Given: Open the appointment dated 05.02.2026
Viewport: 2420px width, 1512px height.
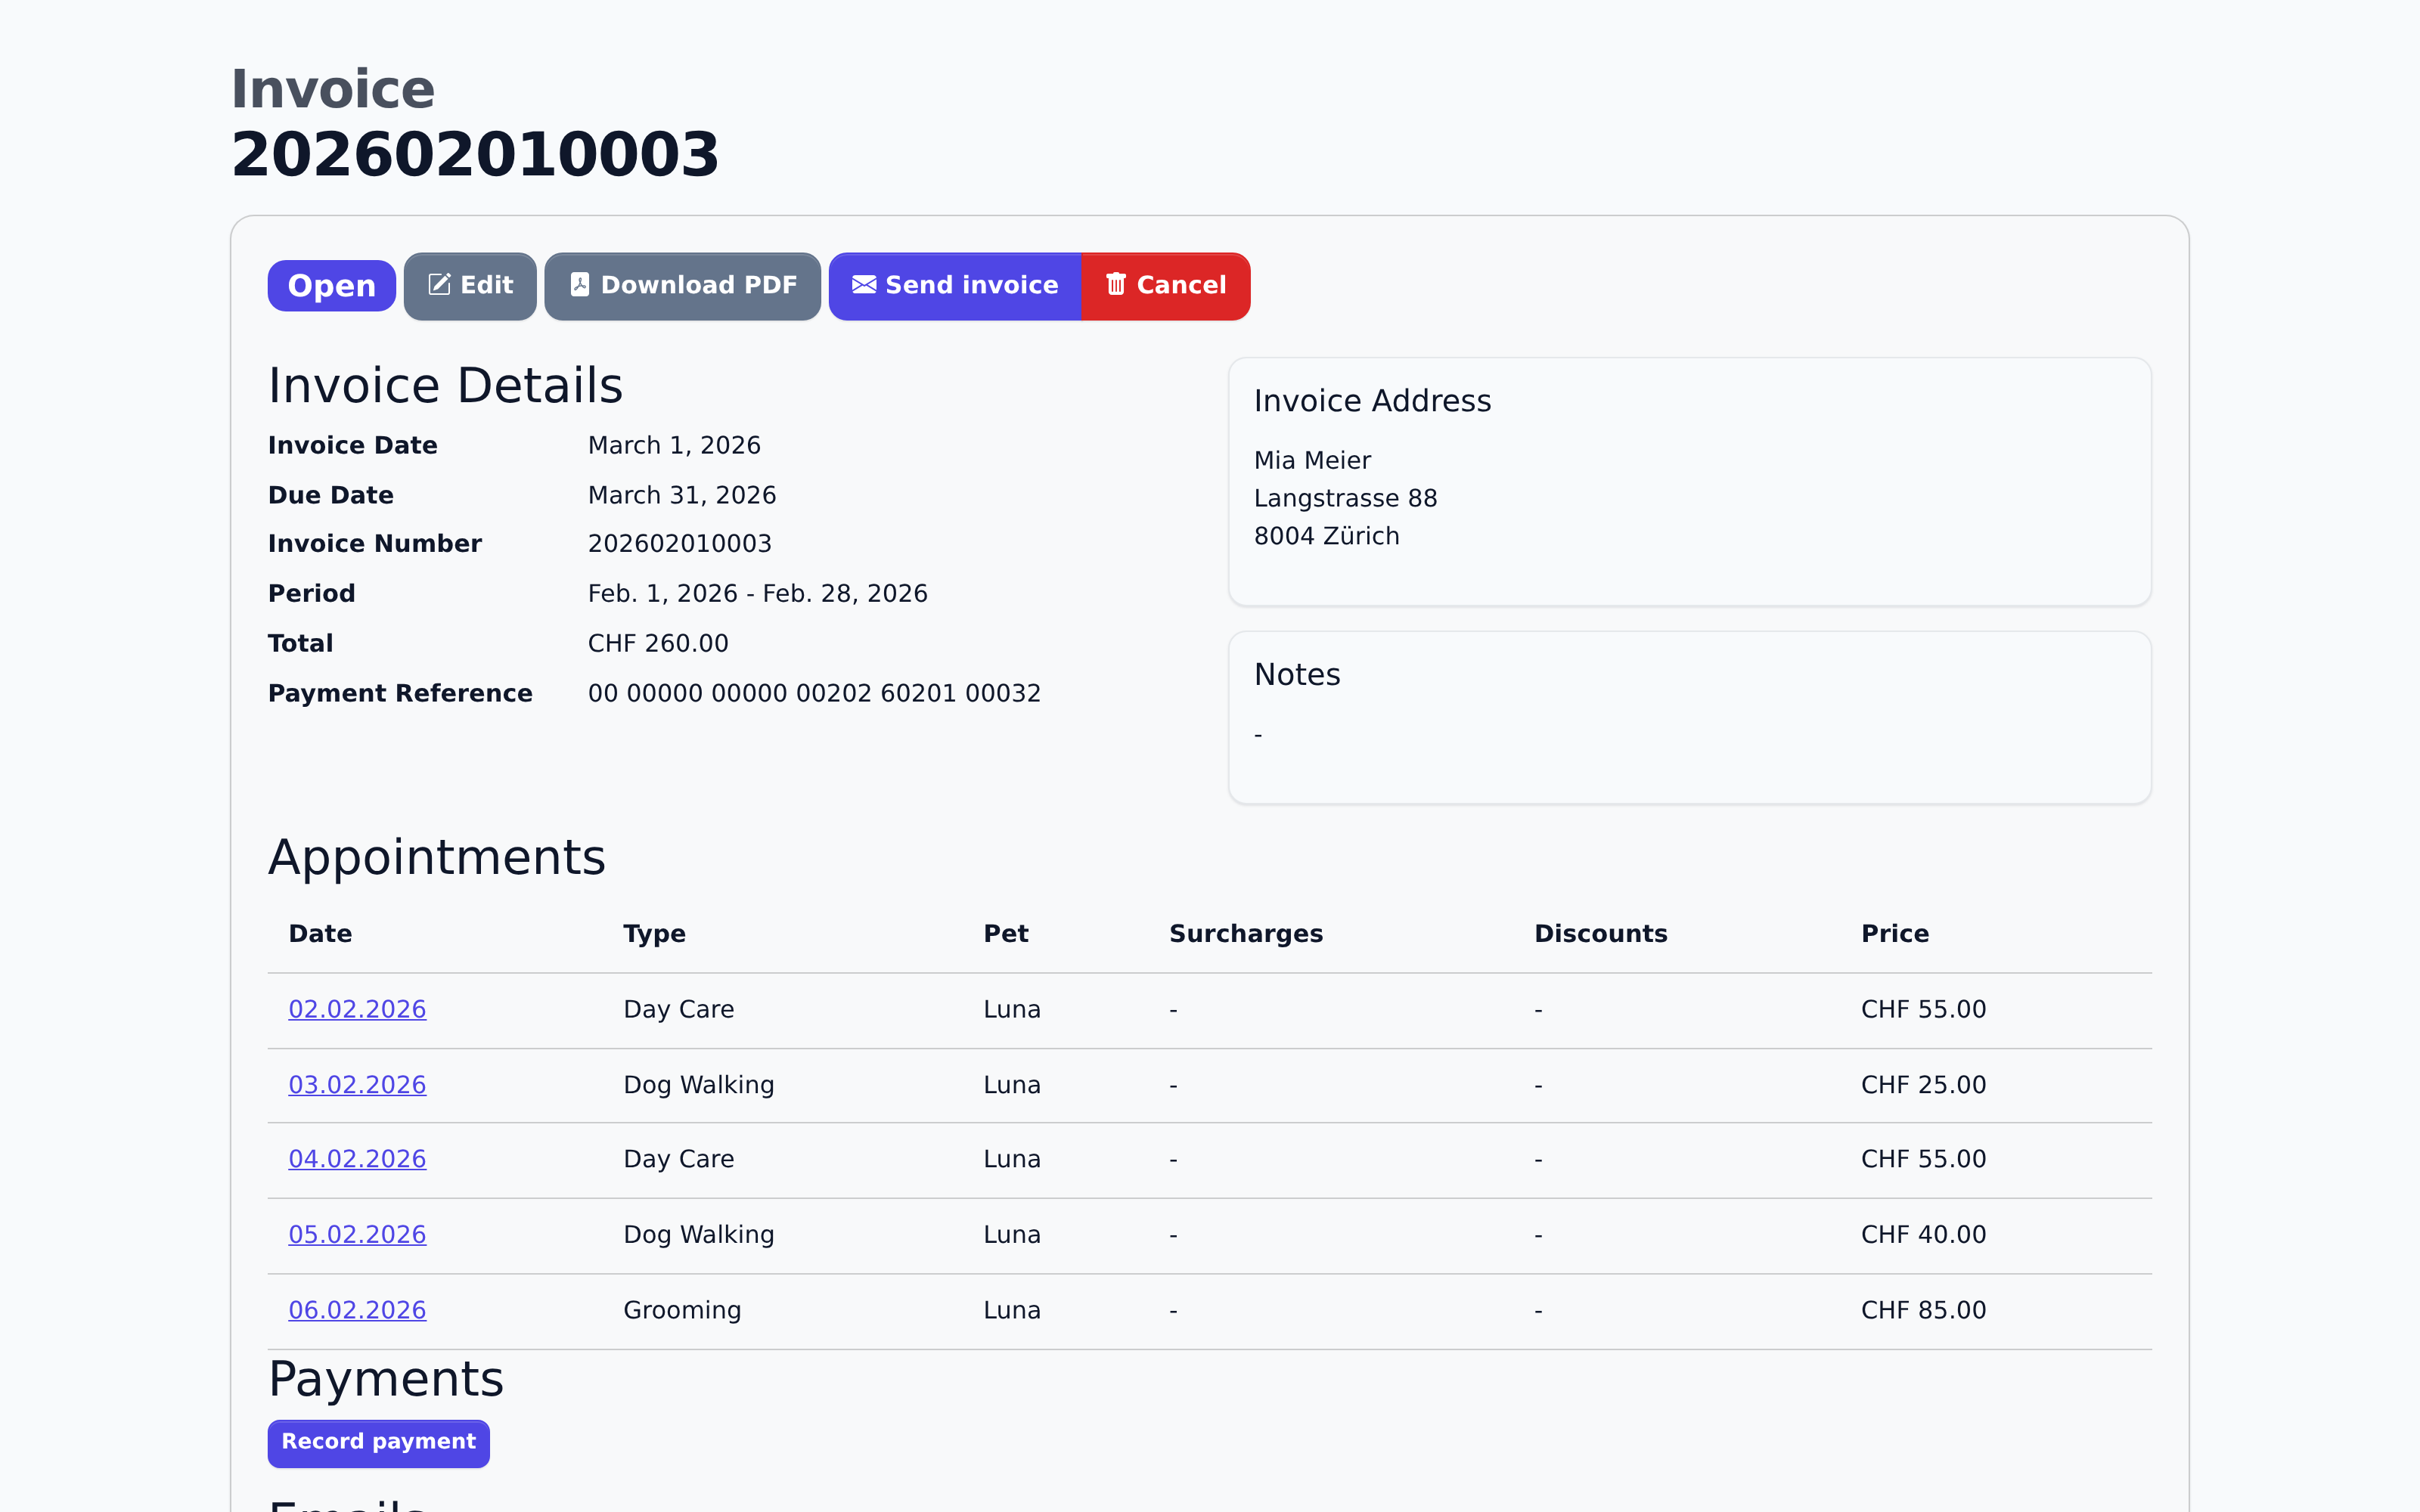Looking at the screenshot, I should point(357,1234).
